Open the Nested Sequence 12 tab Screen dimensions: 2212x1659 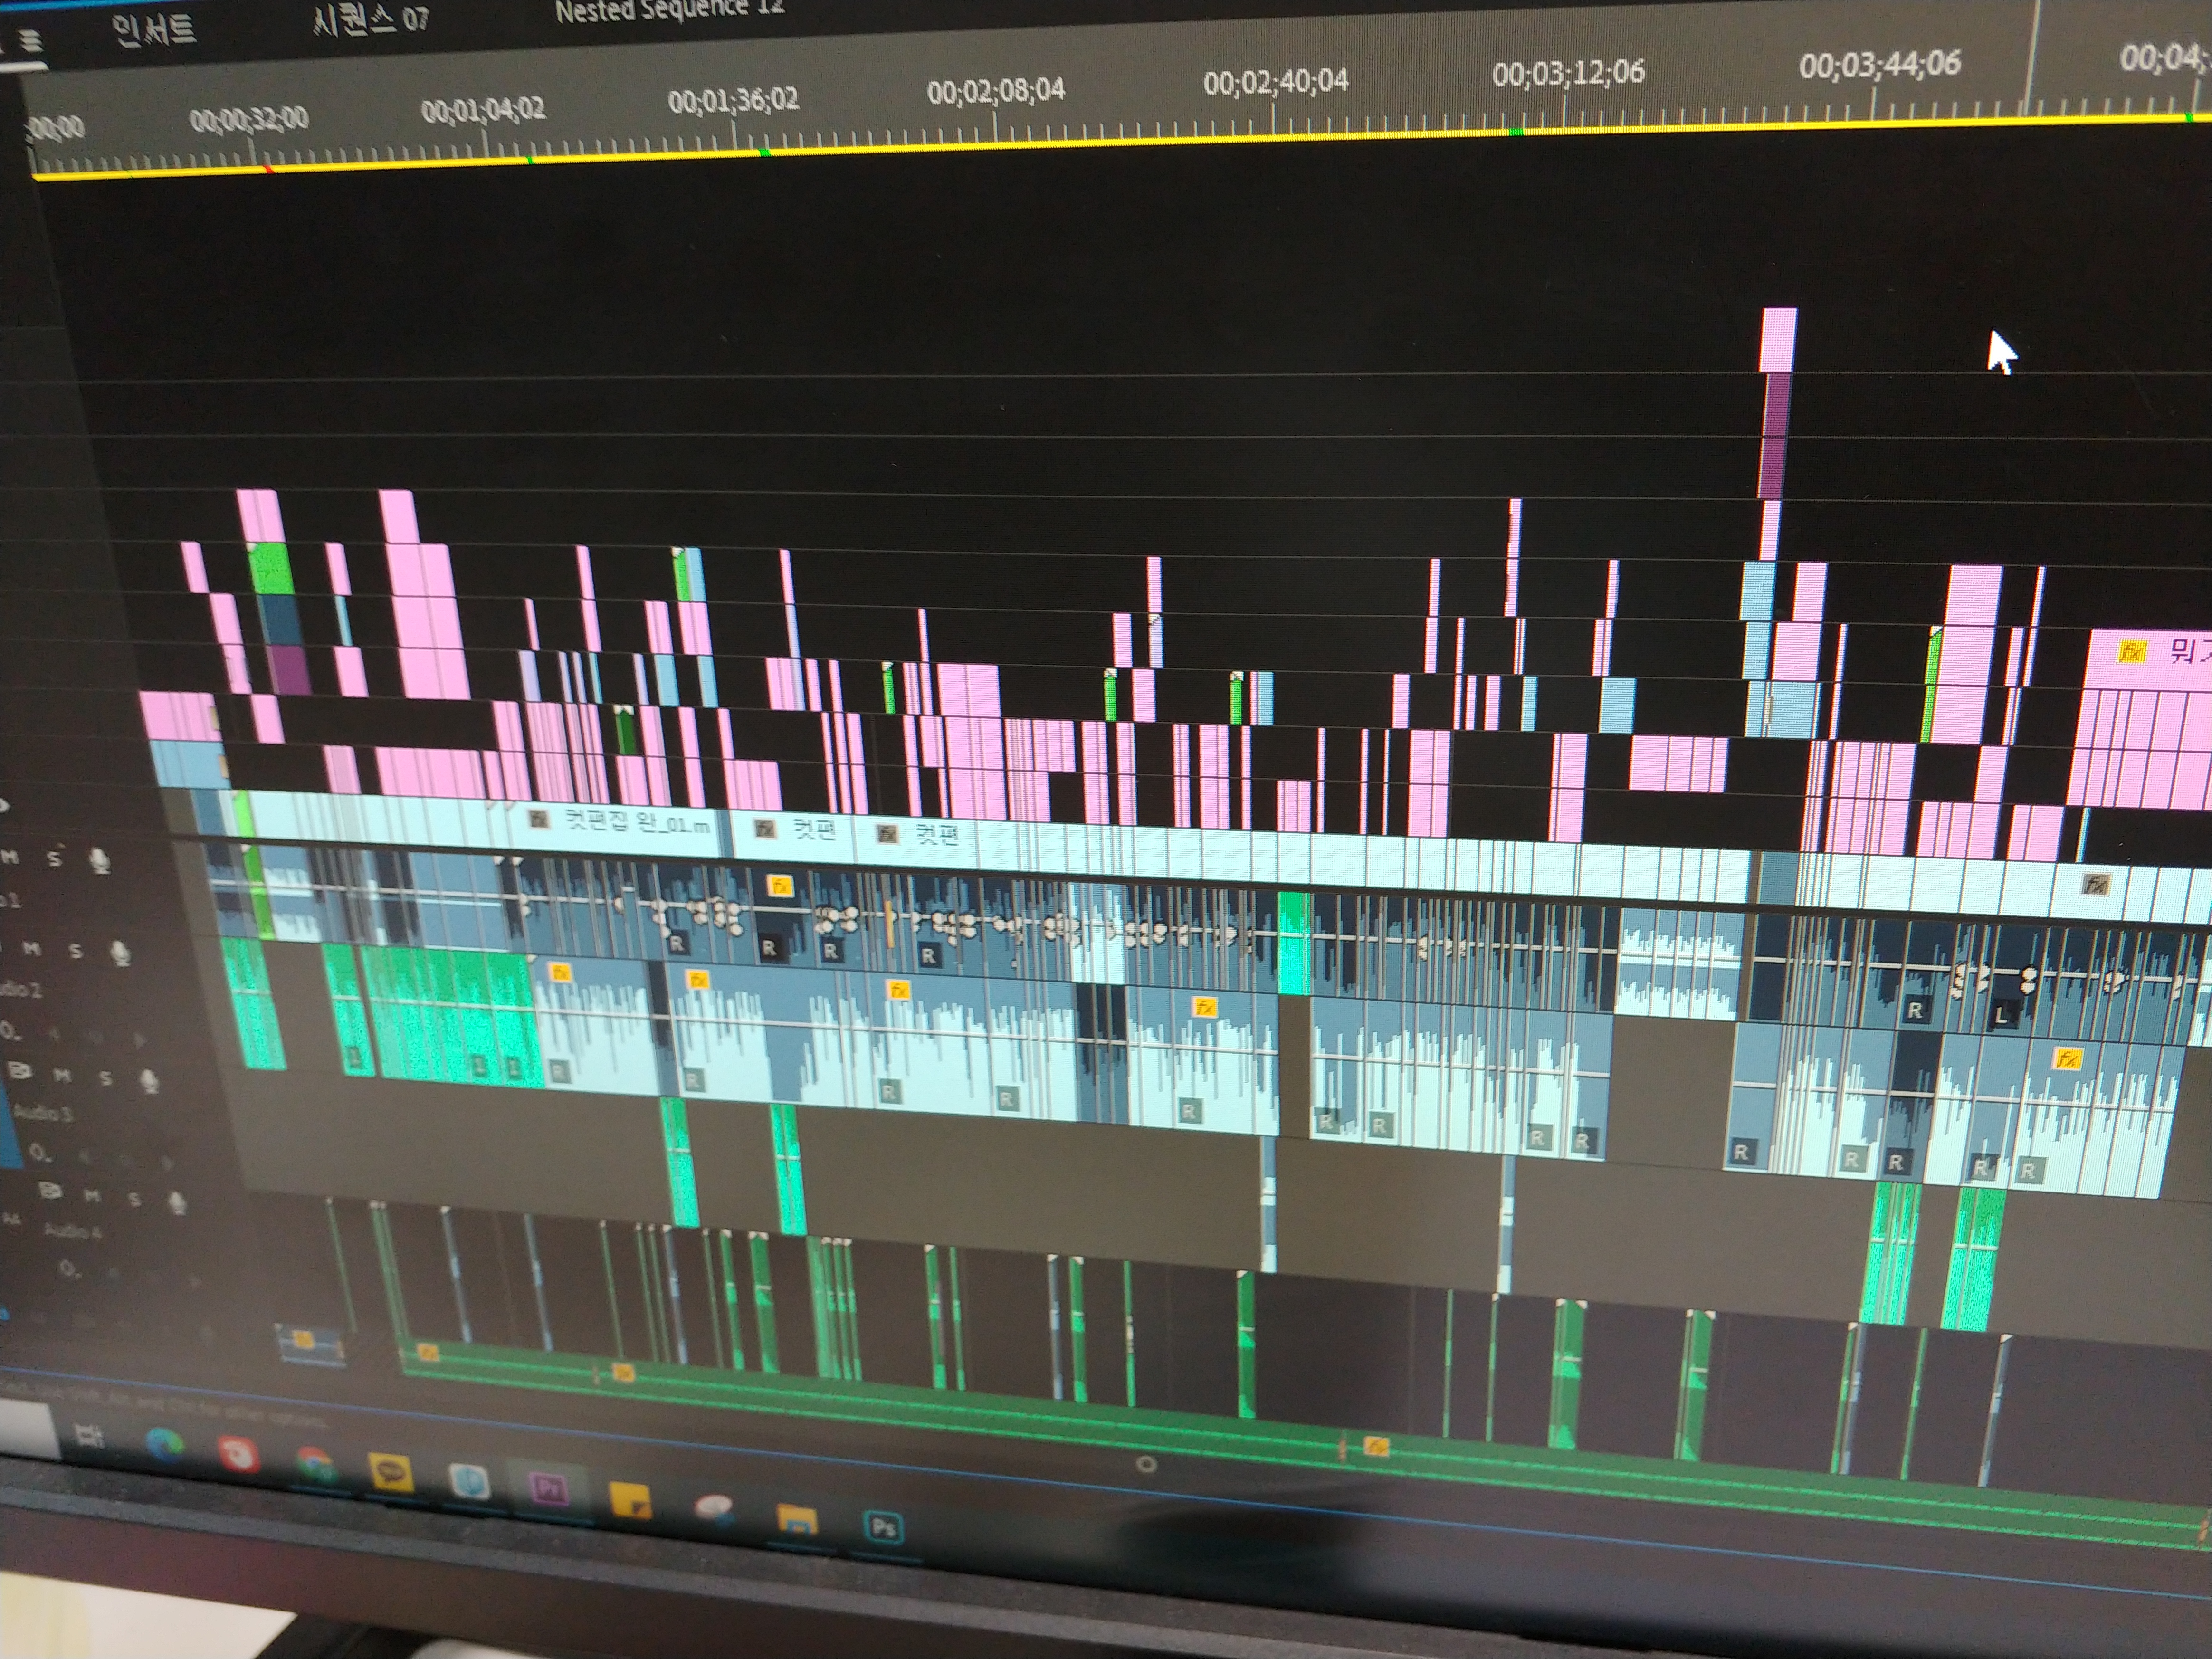pos(668,10)
